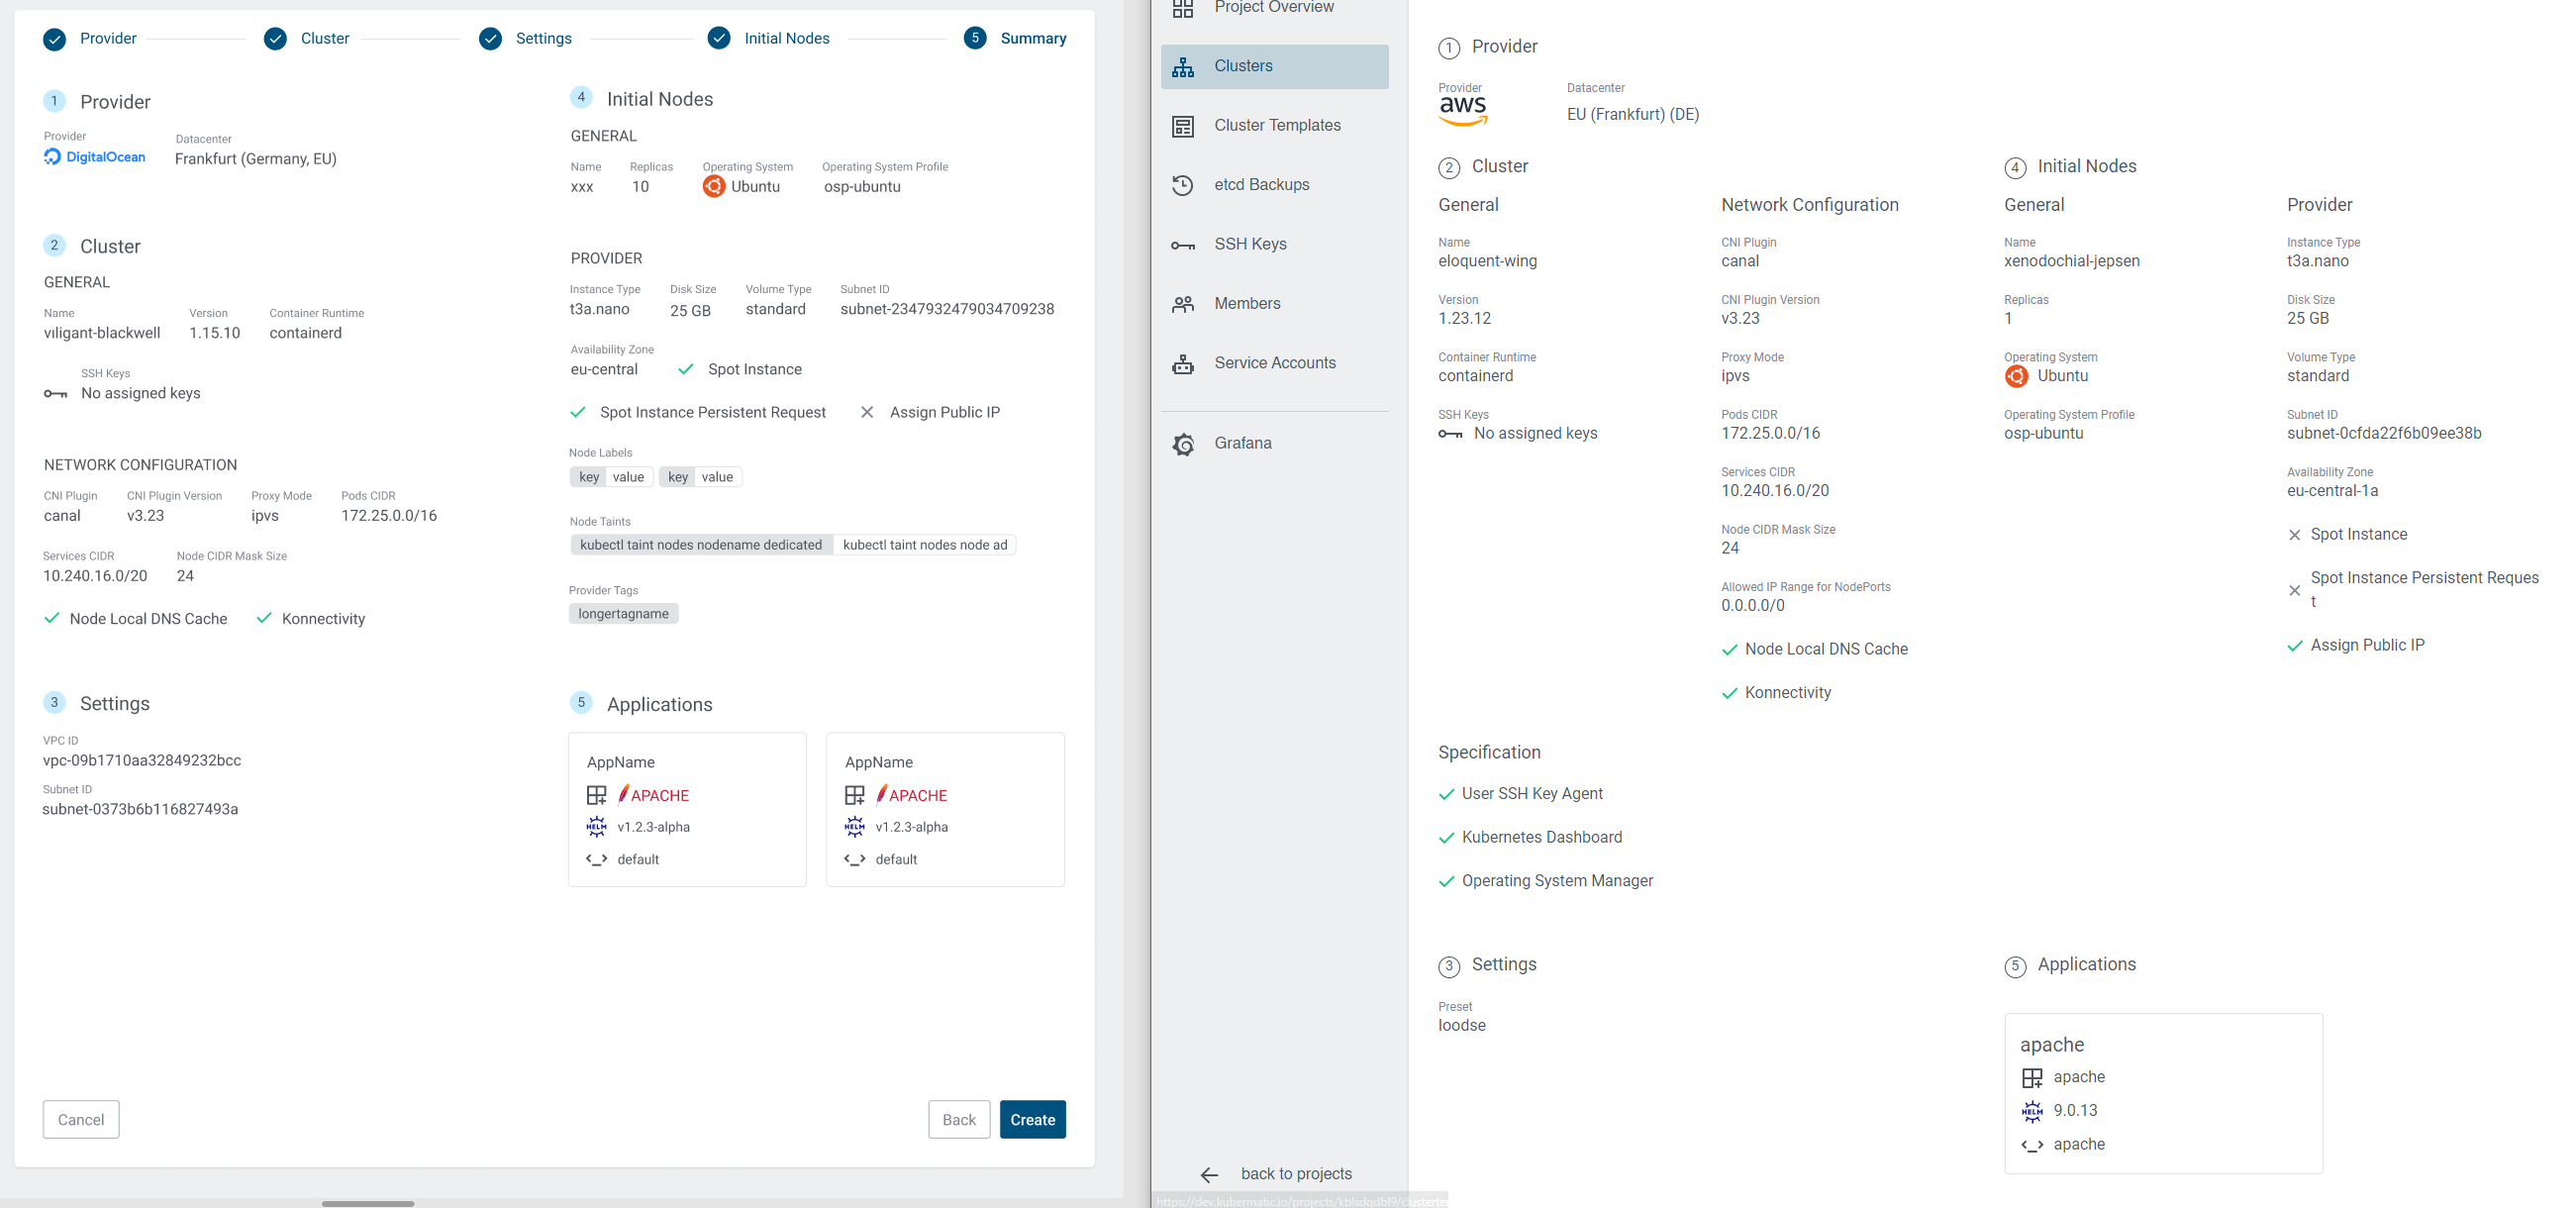Open Cluster Templates in the sidebar

[1274, 126]
